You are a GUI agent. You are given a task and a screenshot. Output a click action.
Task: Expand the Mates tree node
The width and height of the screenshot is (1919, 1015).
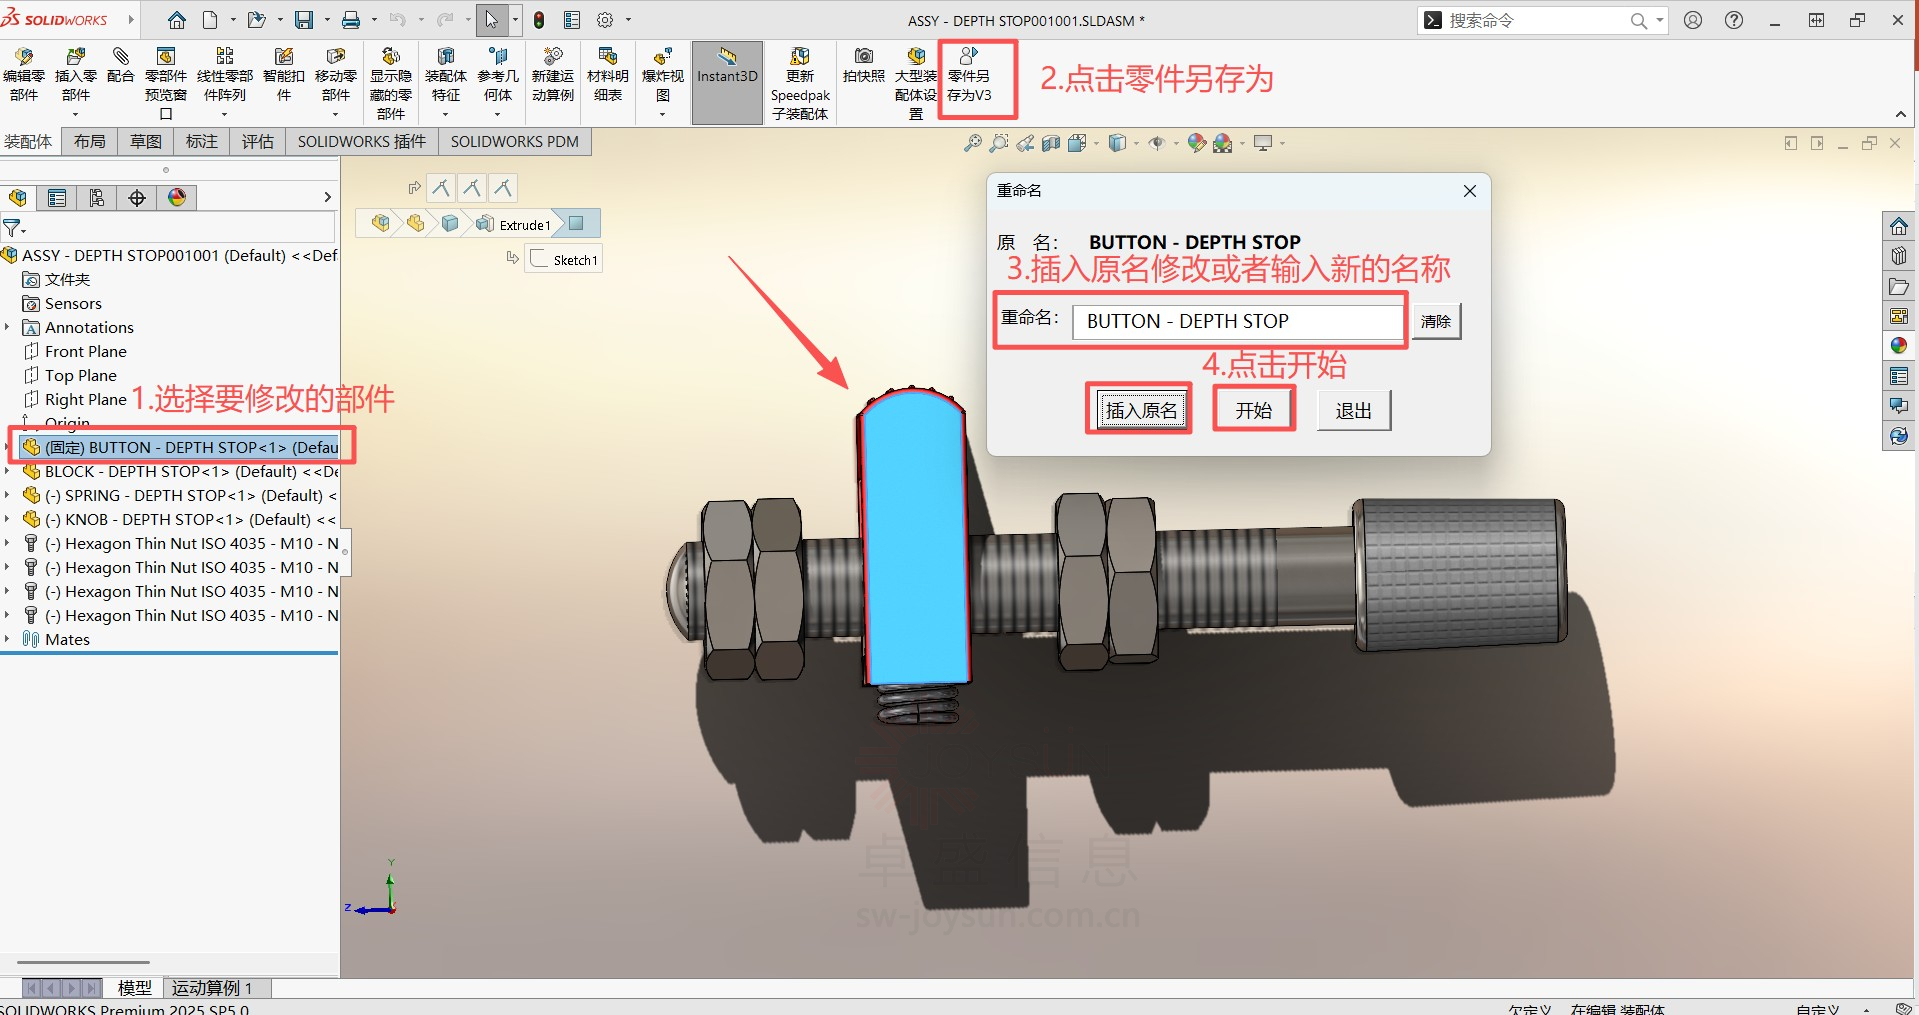click(7, 639)
